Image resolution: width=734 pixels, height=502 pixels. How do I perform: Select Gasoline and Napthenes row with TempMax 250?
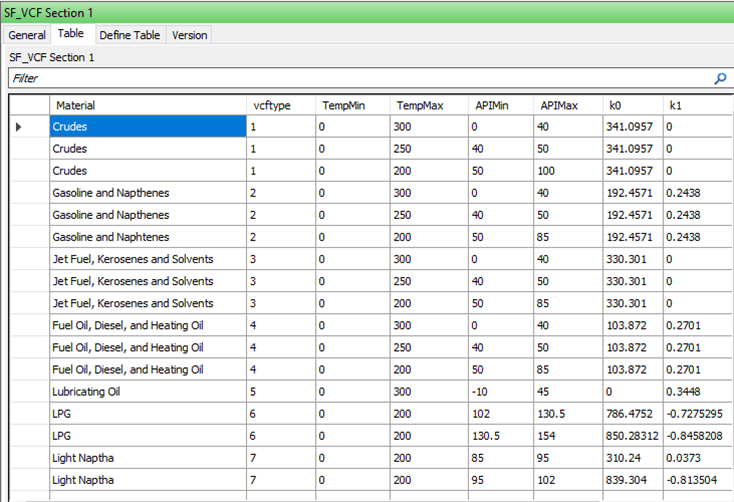point(148,214)
